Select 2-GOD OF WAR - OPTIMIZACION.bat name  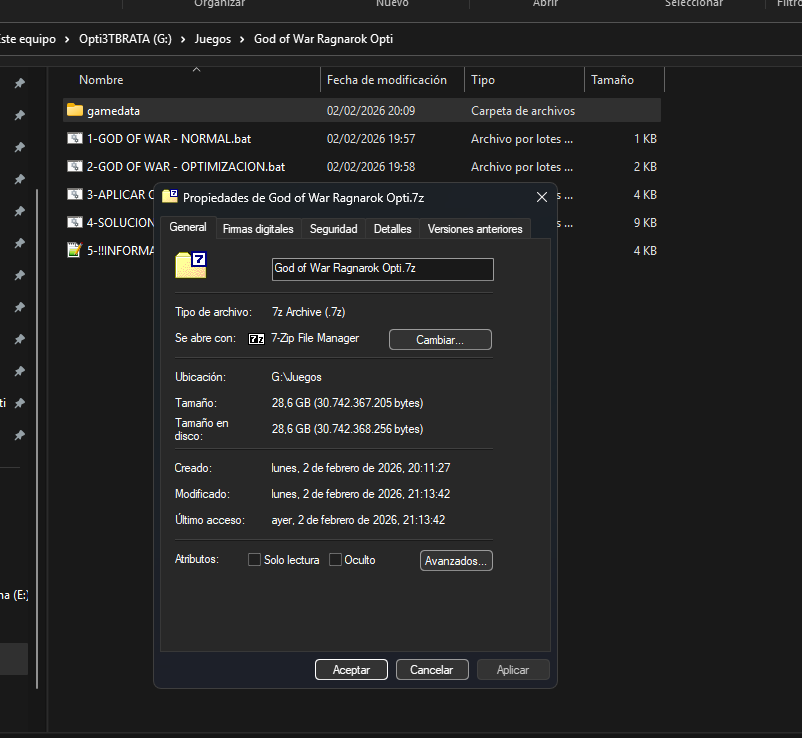(x=186, y=167)
